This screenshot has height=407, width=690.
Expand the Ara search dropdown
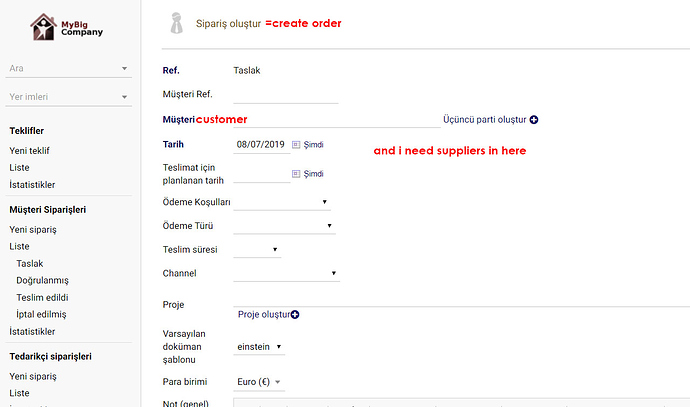pyautogui.click(x=124, y=69)
